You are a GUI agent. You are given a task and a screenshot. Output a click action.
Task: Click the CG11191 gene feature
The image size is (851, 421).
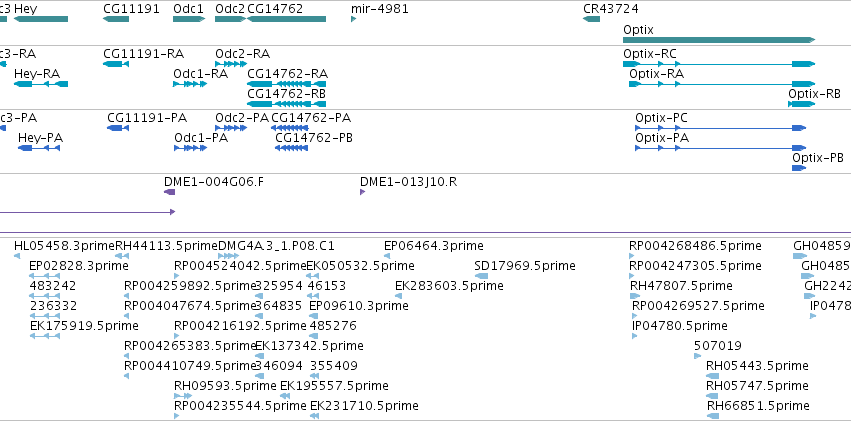click(x=116, y=19)
